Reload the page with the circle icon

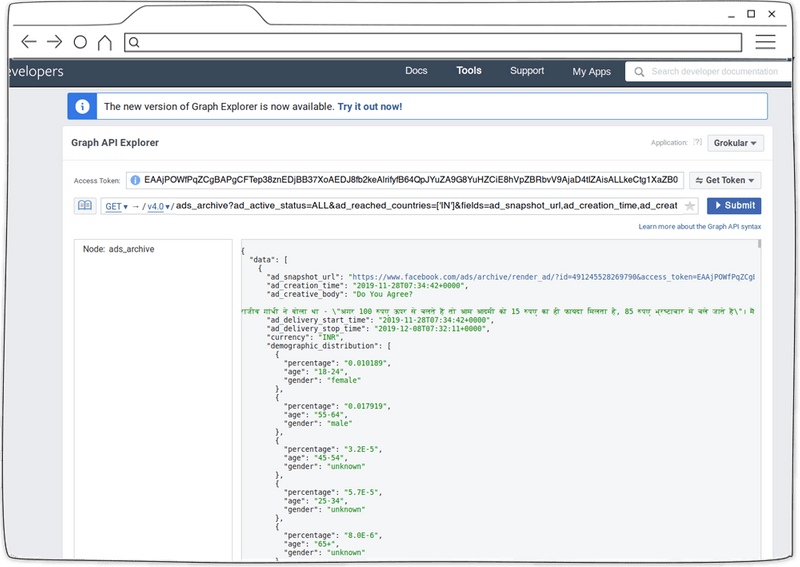80,42
